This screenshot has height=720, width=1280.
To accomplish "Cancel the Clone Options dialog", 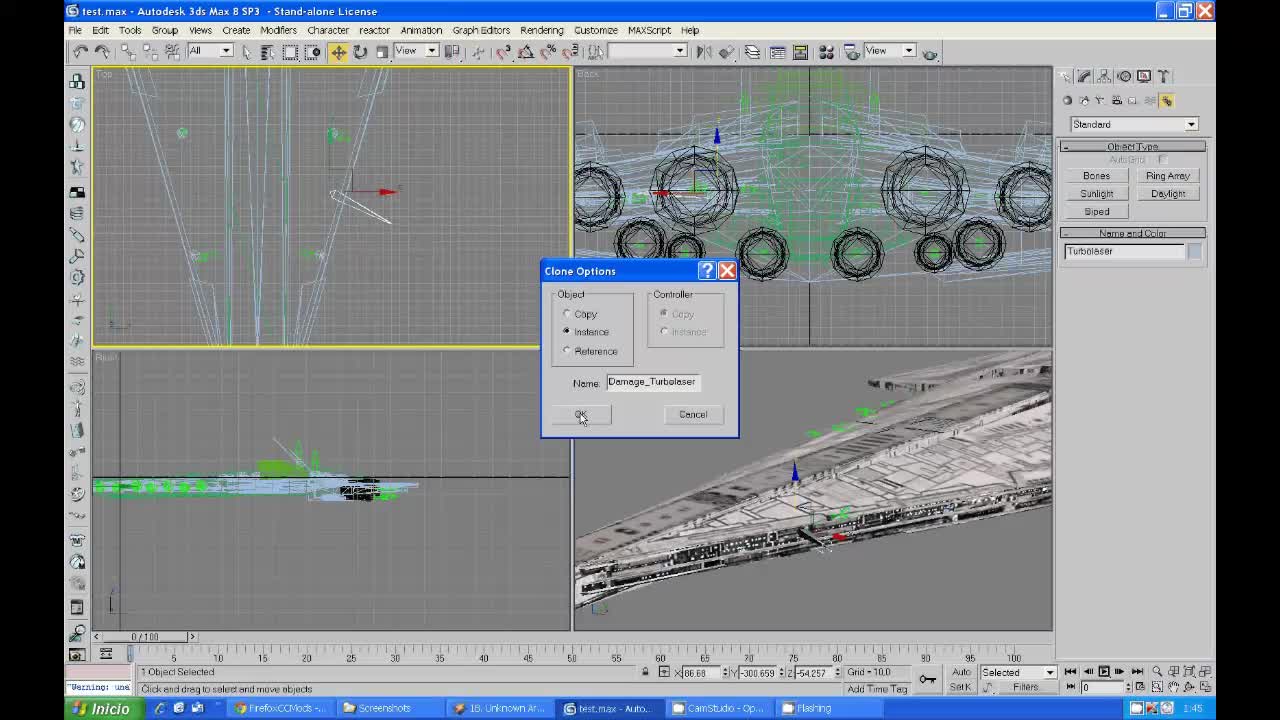I will coord(693,415).
